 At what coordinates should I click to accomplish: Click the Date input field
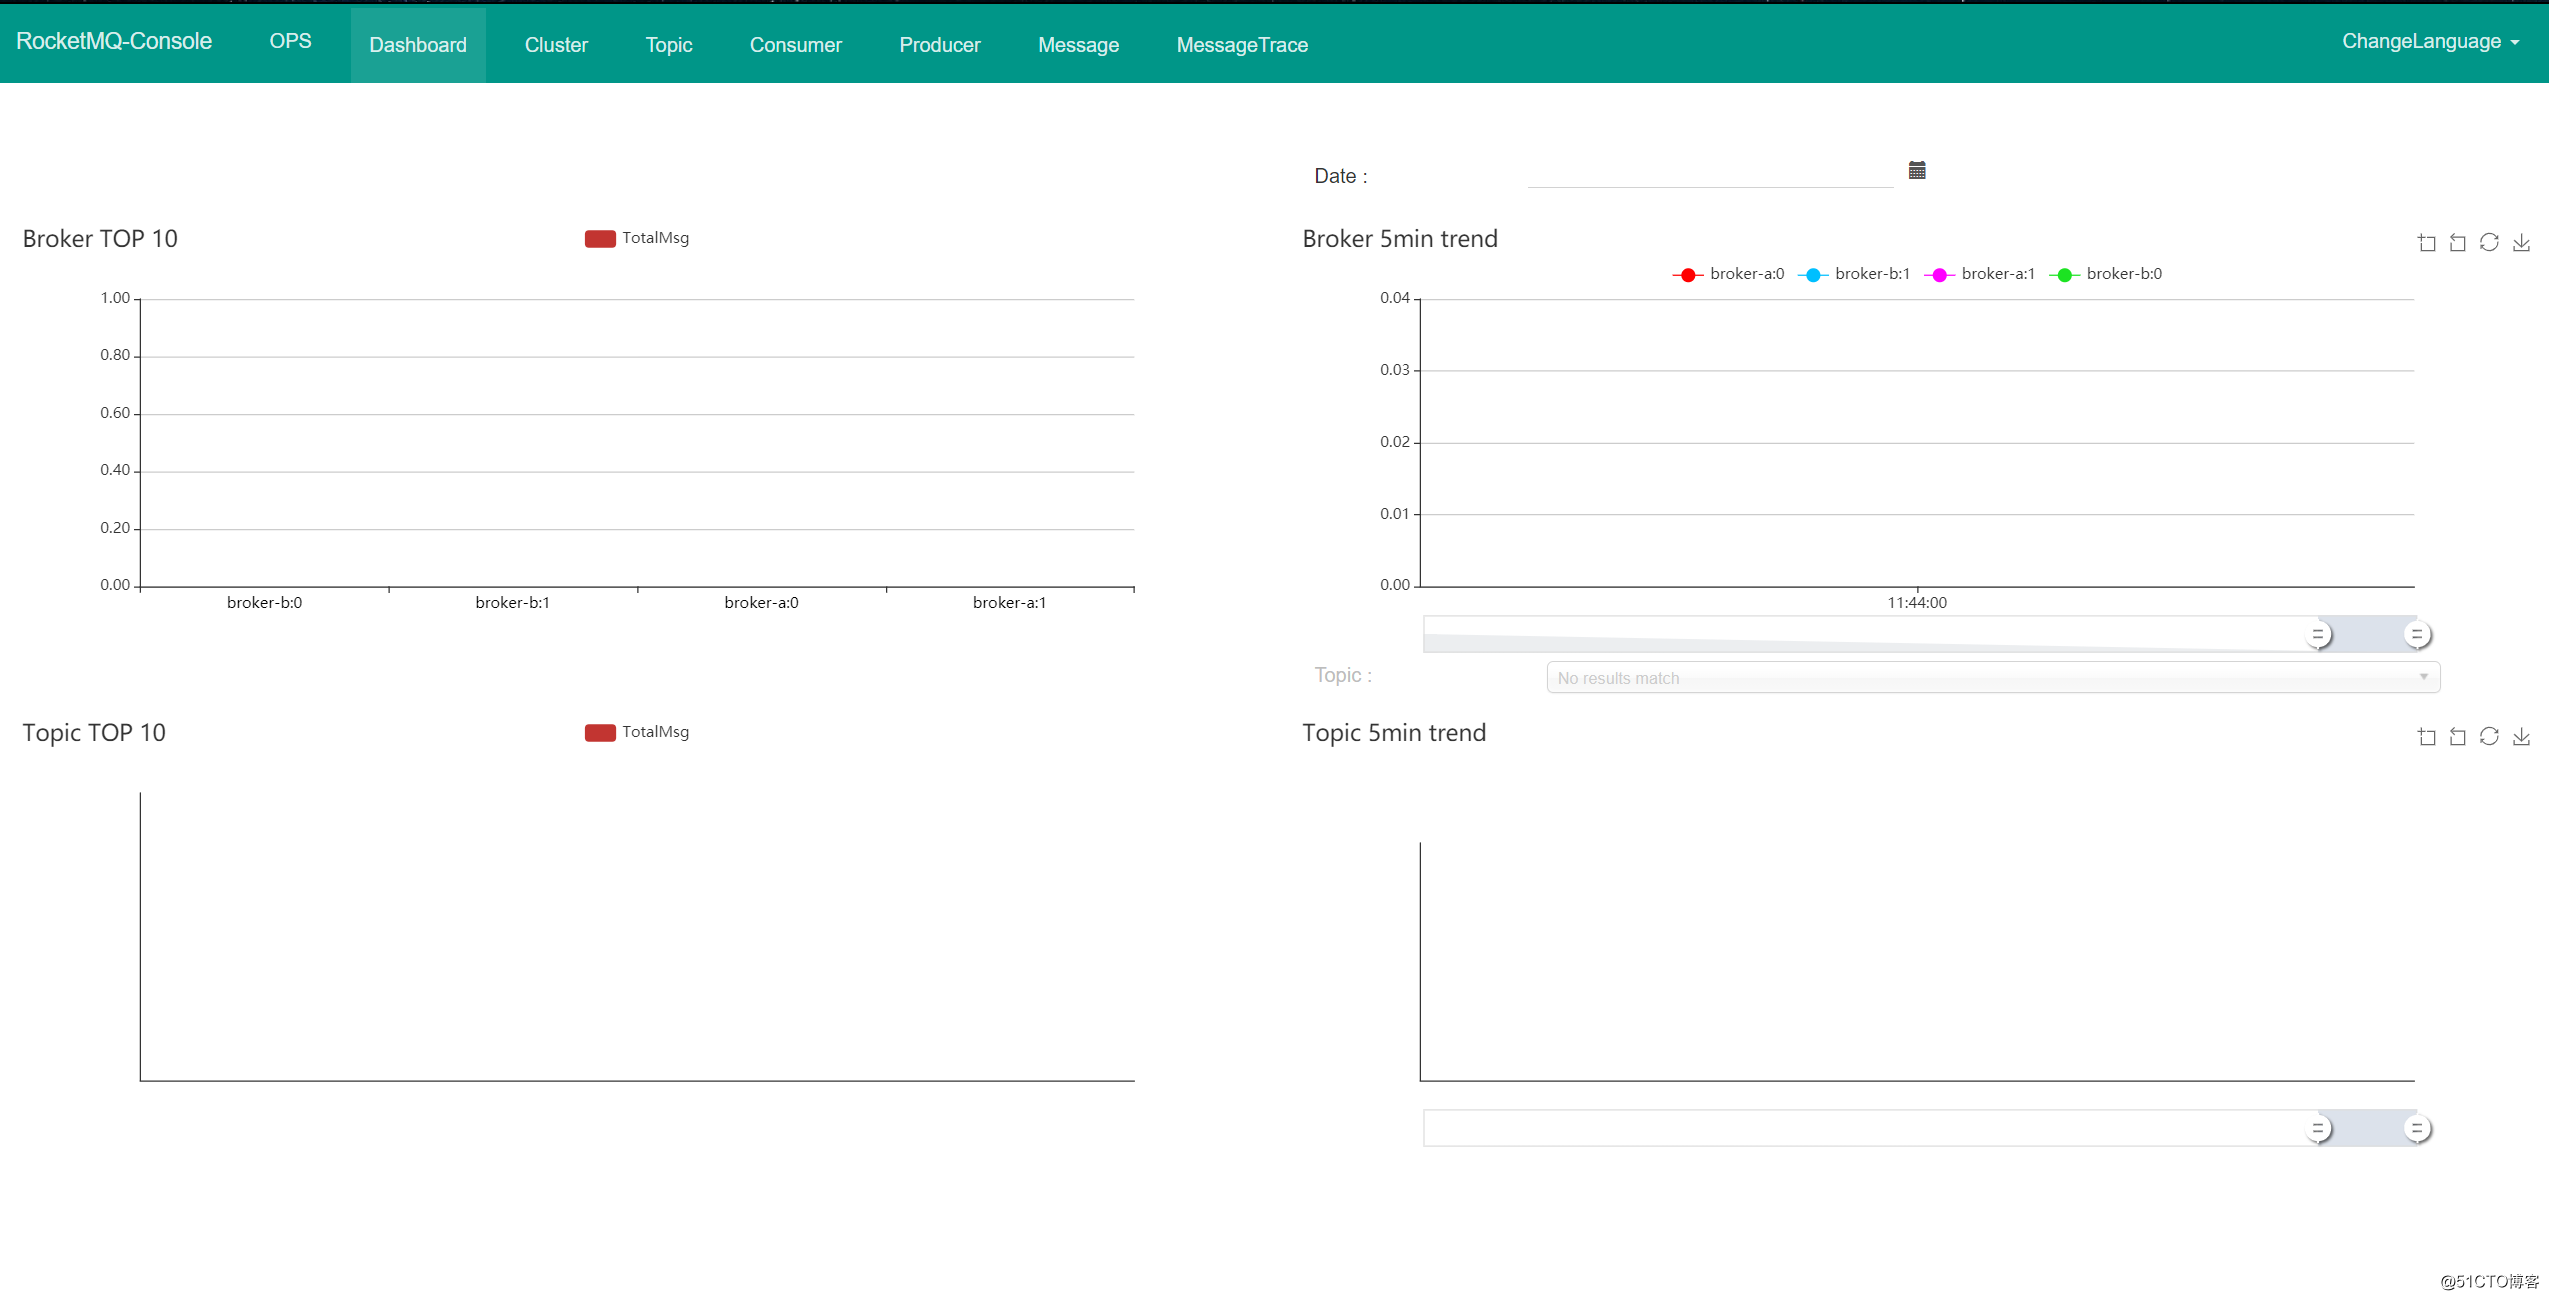point(1710,173)
